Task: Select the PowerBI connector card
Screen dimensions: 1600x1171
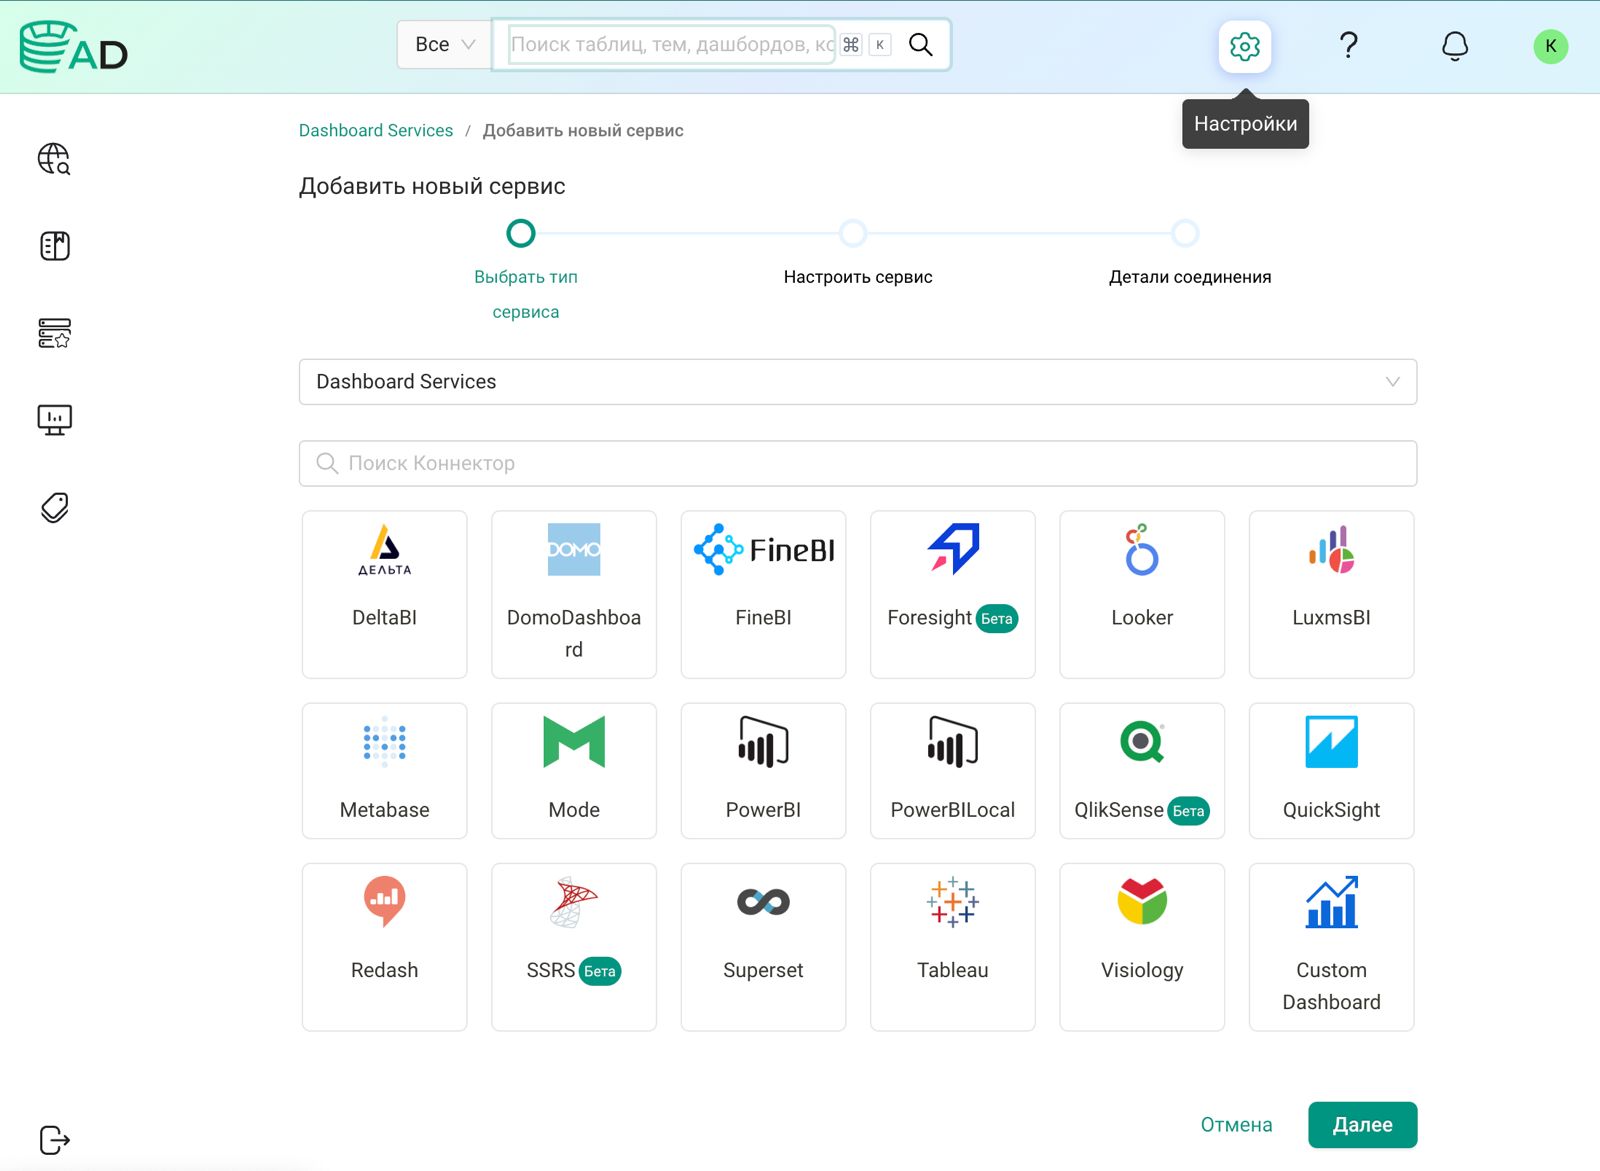Action: 763,770
